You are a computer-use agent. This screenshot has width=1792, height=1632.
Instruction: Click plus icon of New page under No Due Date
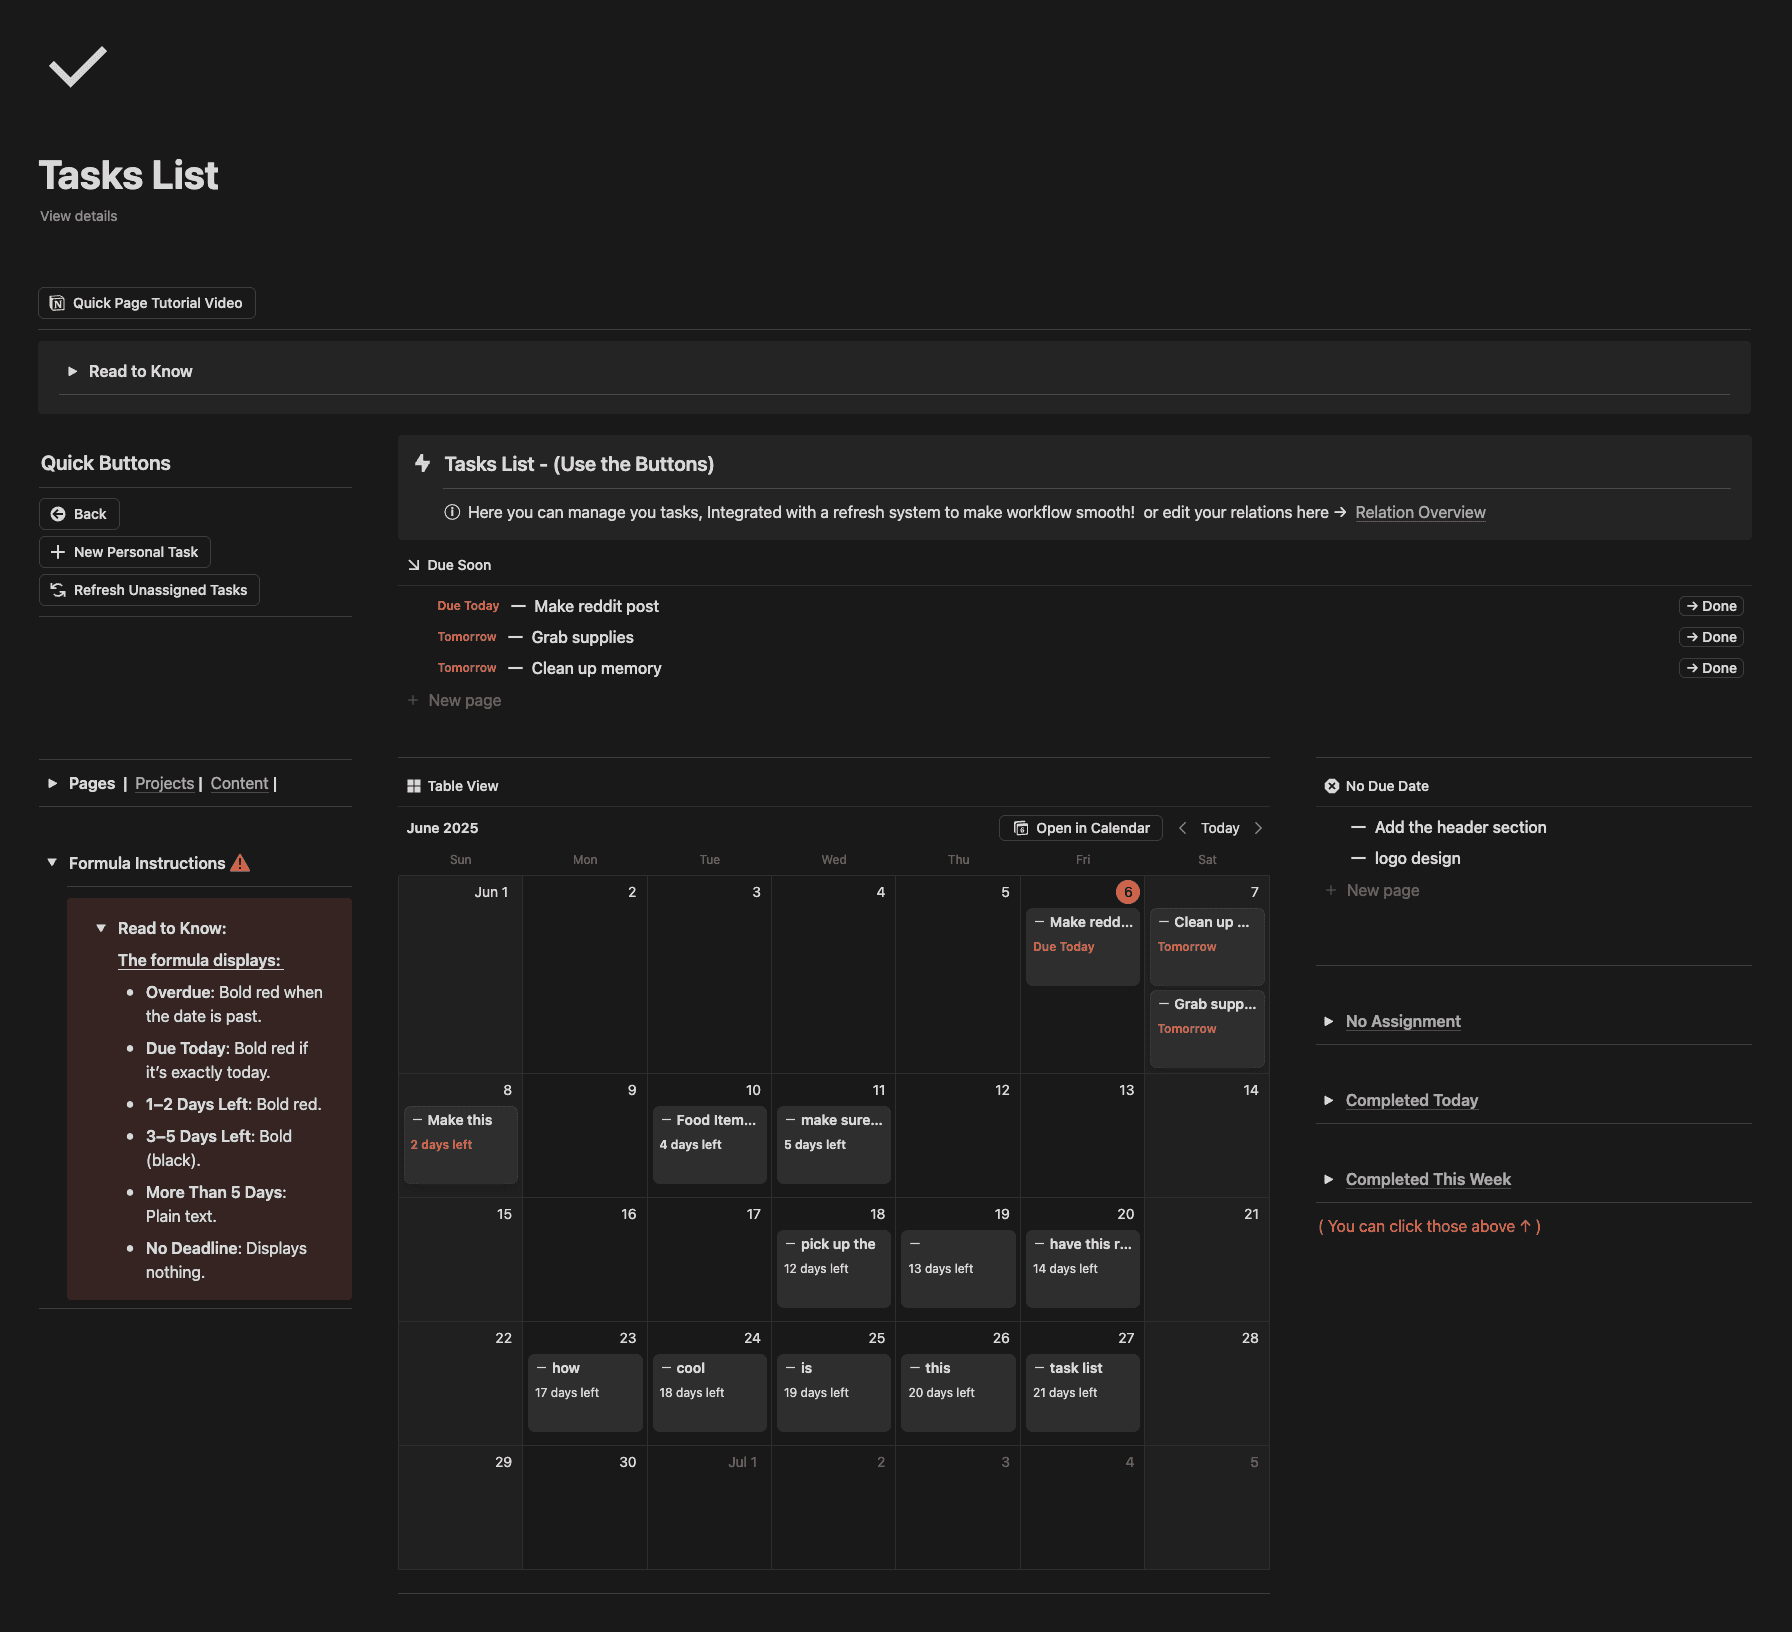(1331, 890)
